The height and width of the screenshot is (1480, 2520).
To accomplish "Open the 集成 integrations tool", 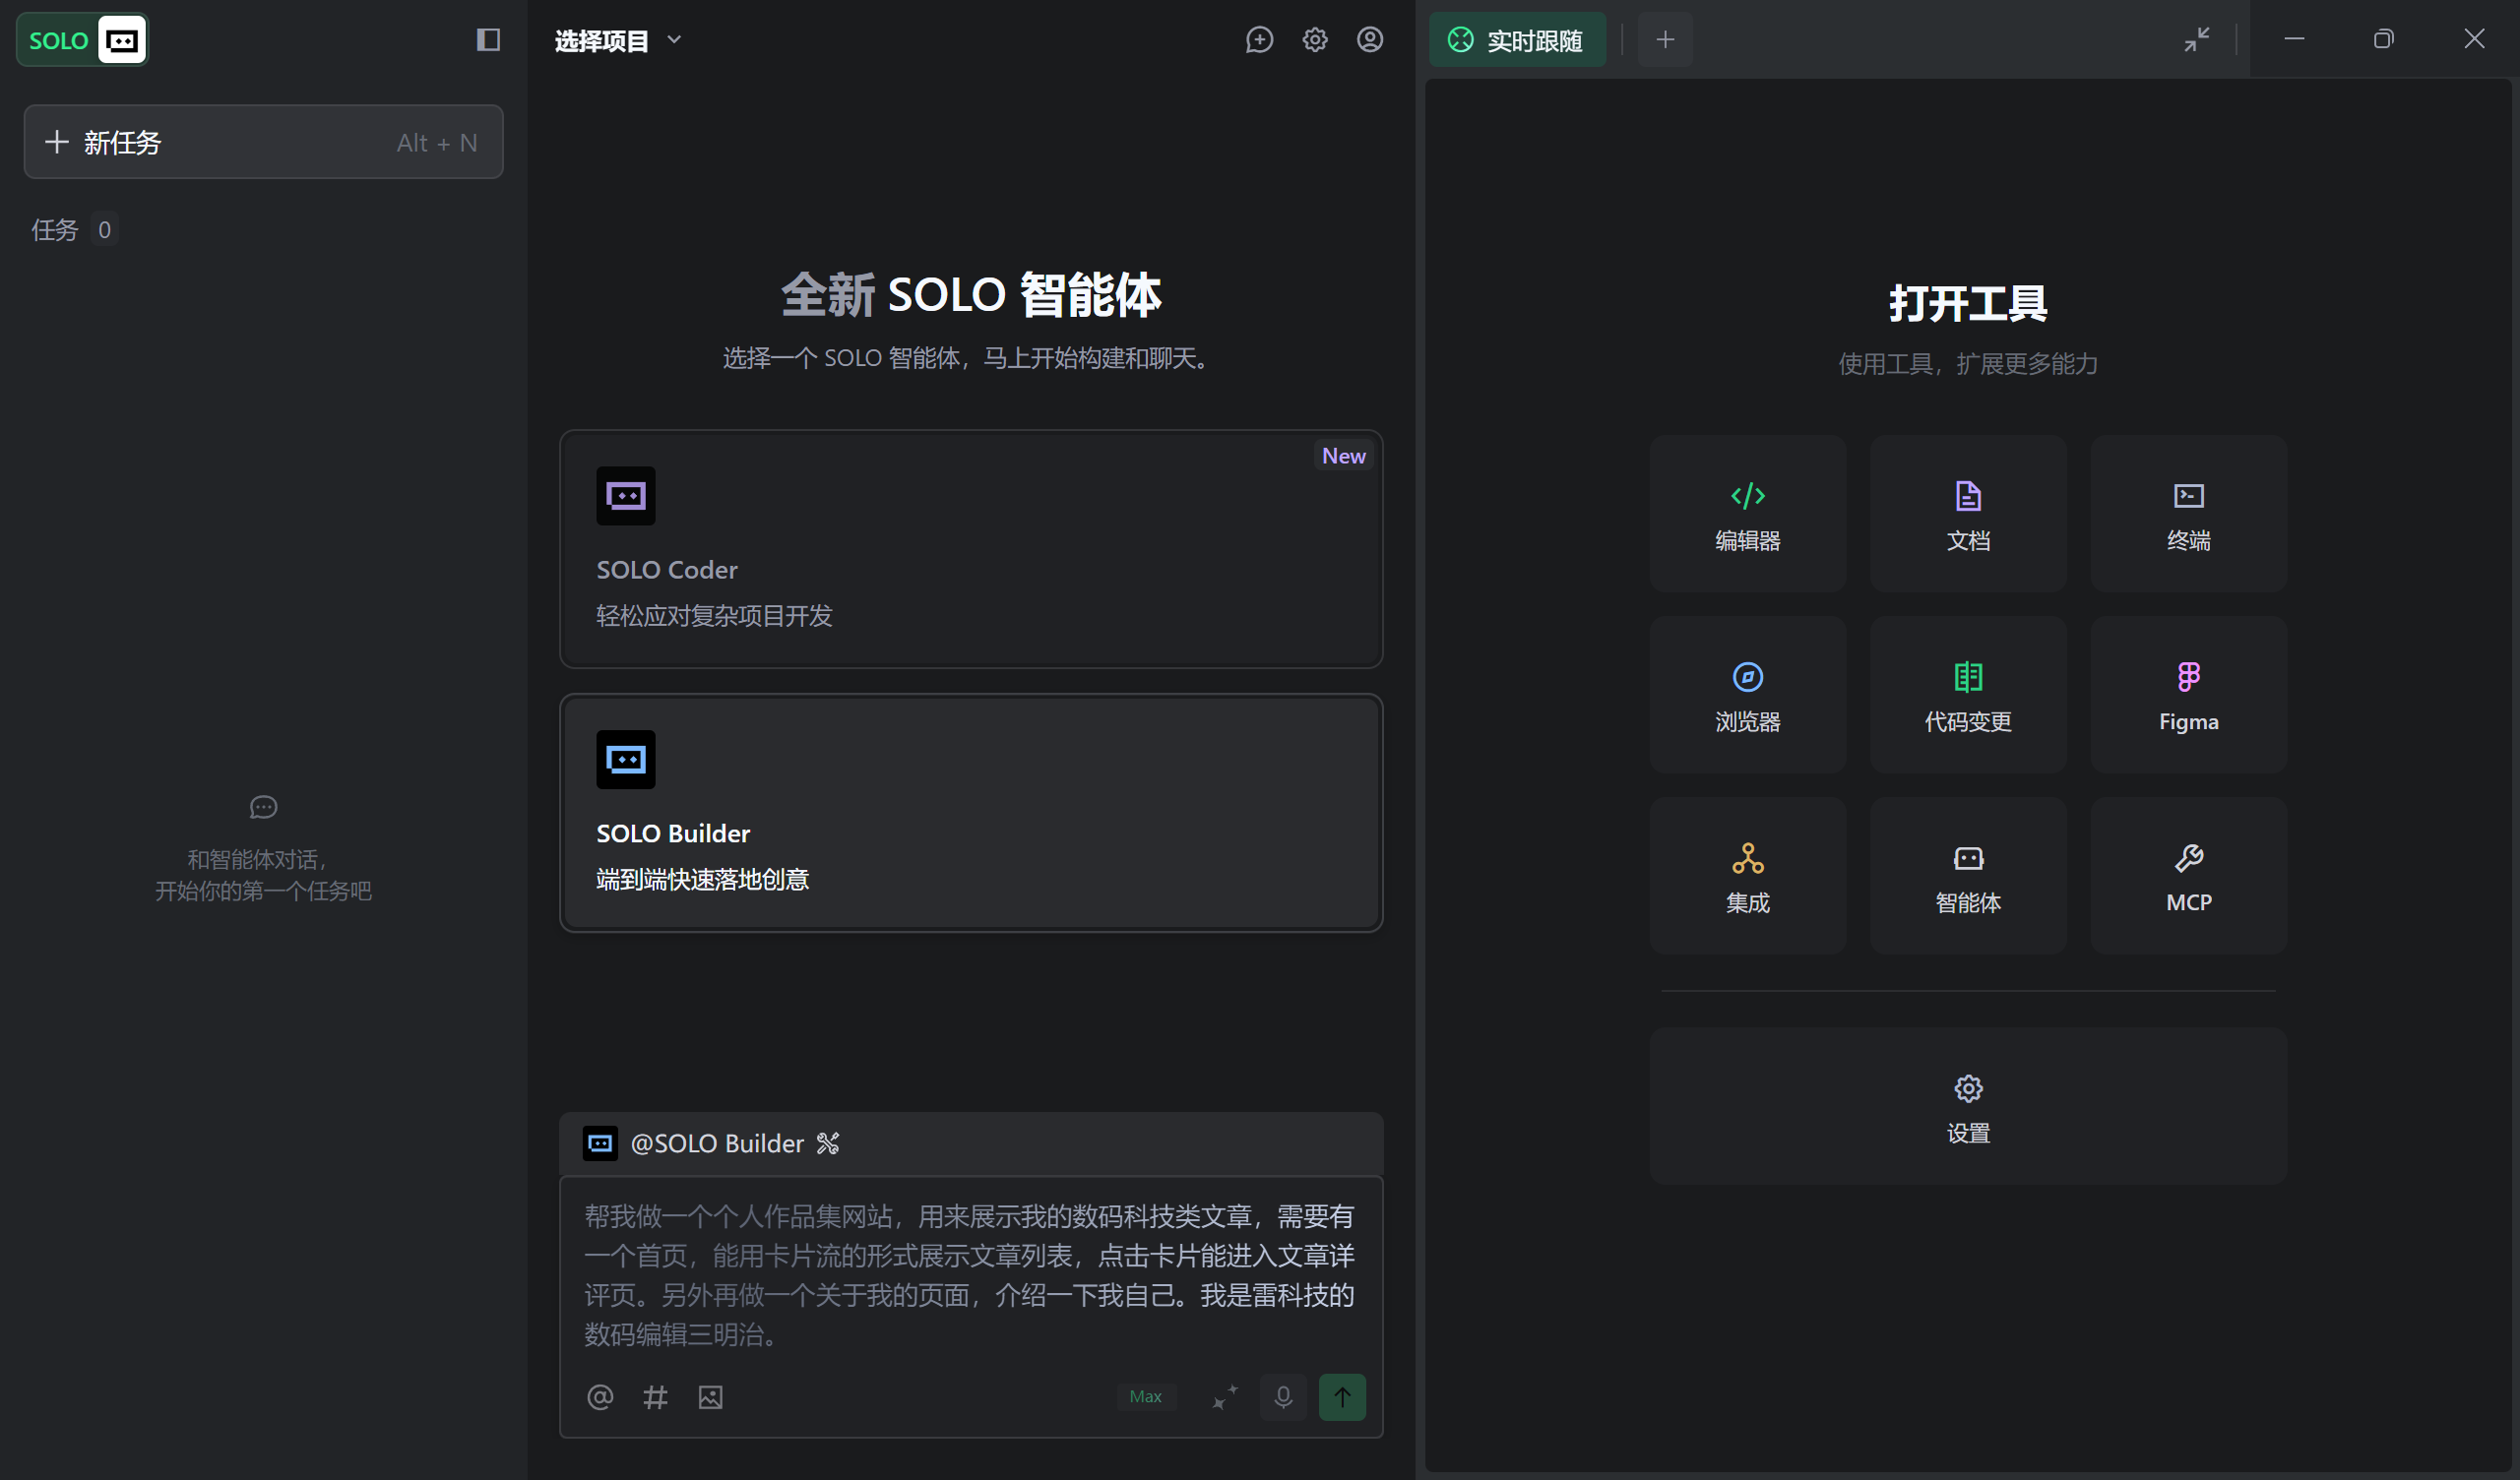I will coord(1748,875).
